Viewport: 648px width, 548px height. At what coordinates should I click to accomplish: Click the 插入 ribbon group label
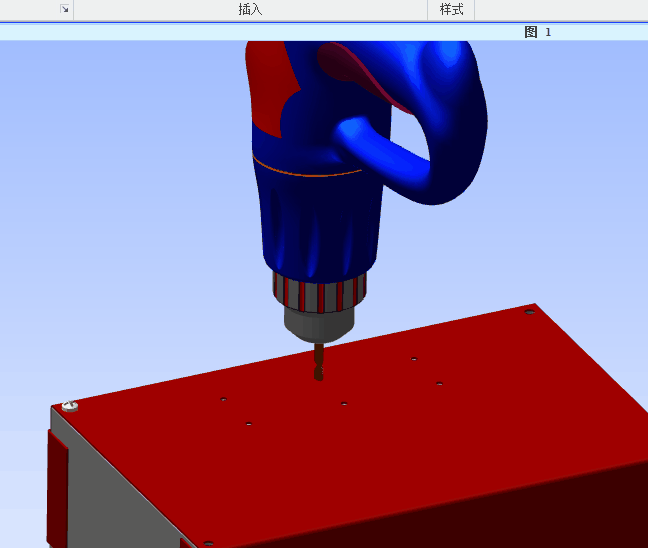(250, 9)
